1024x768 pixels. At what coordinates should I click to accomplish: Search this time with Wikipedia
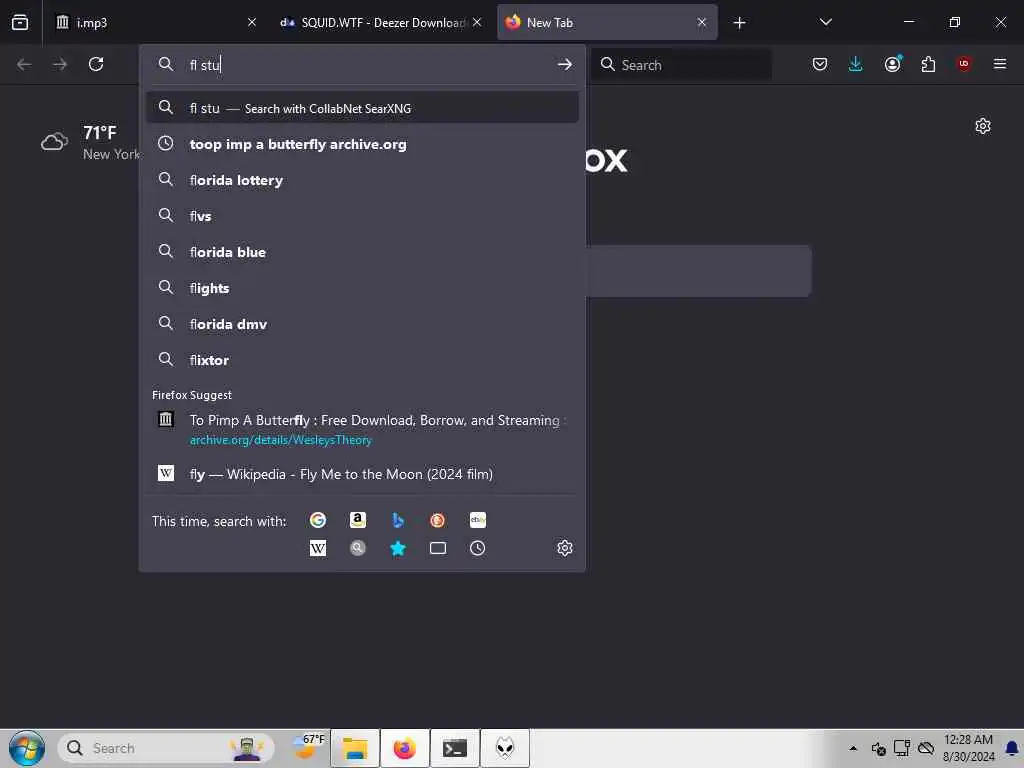pyautogui.click(x=318, y=548)
